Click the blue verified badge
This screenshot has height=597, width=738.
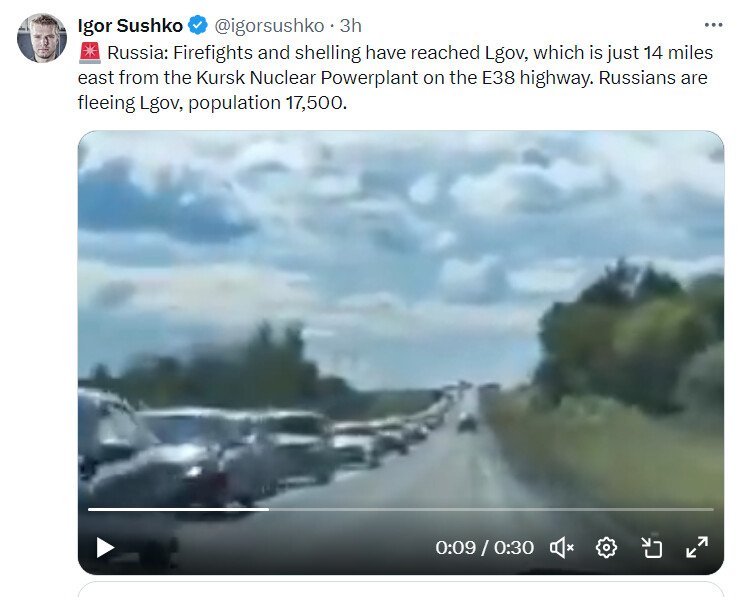pos(199,26)
